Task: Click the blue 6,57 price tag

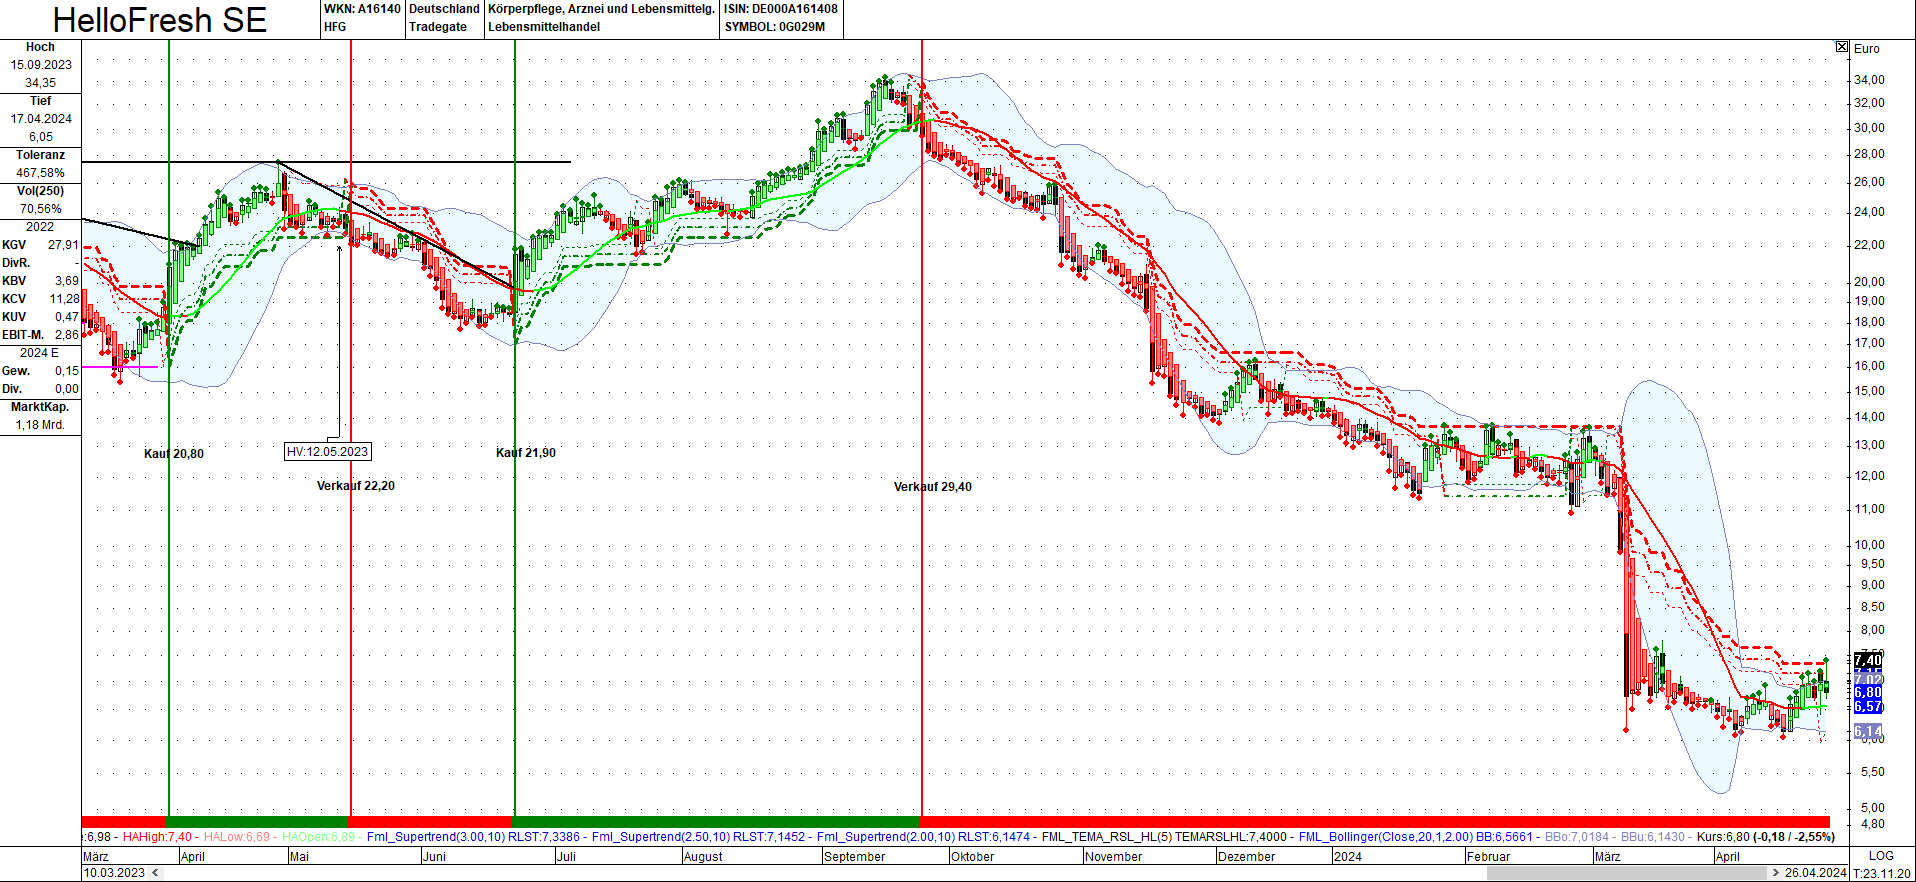Action: [1868, 707]
